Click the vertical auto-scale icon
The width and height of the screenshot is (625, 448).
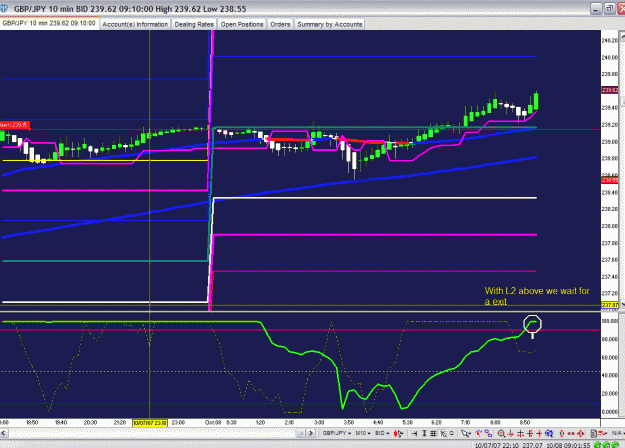pyautogui.click(x=425, y=433)
